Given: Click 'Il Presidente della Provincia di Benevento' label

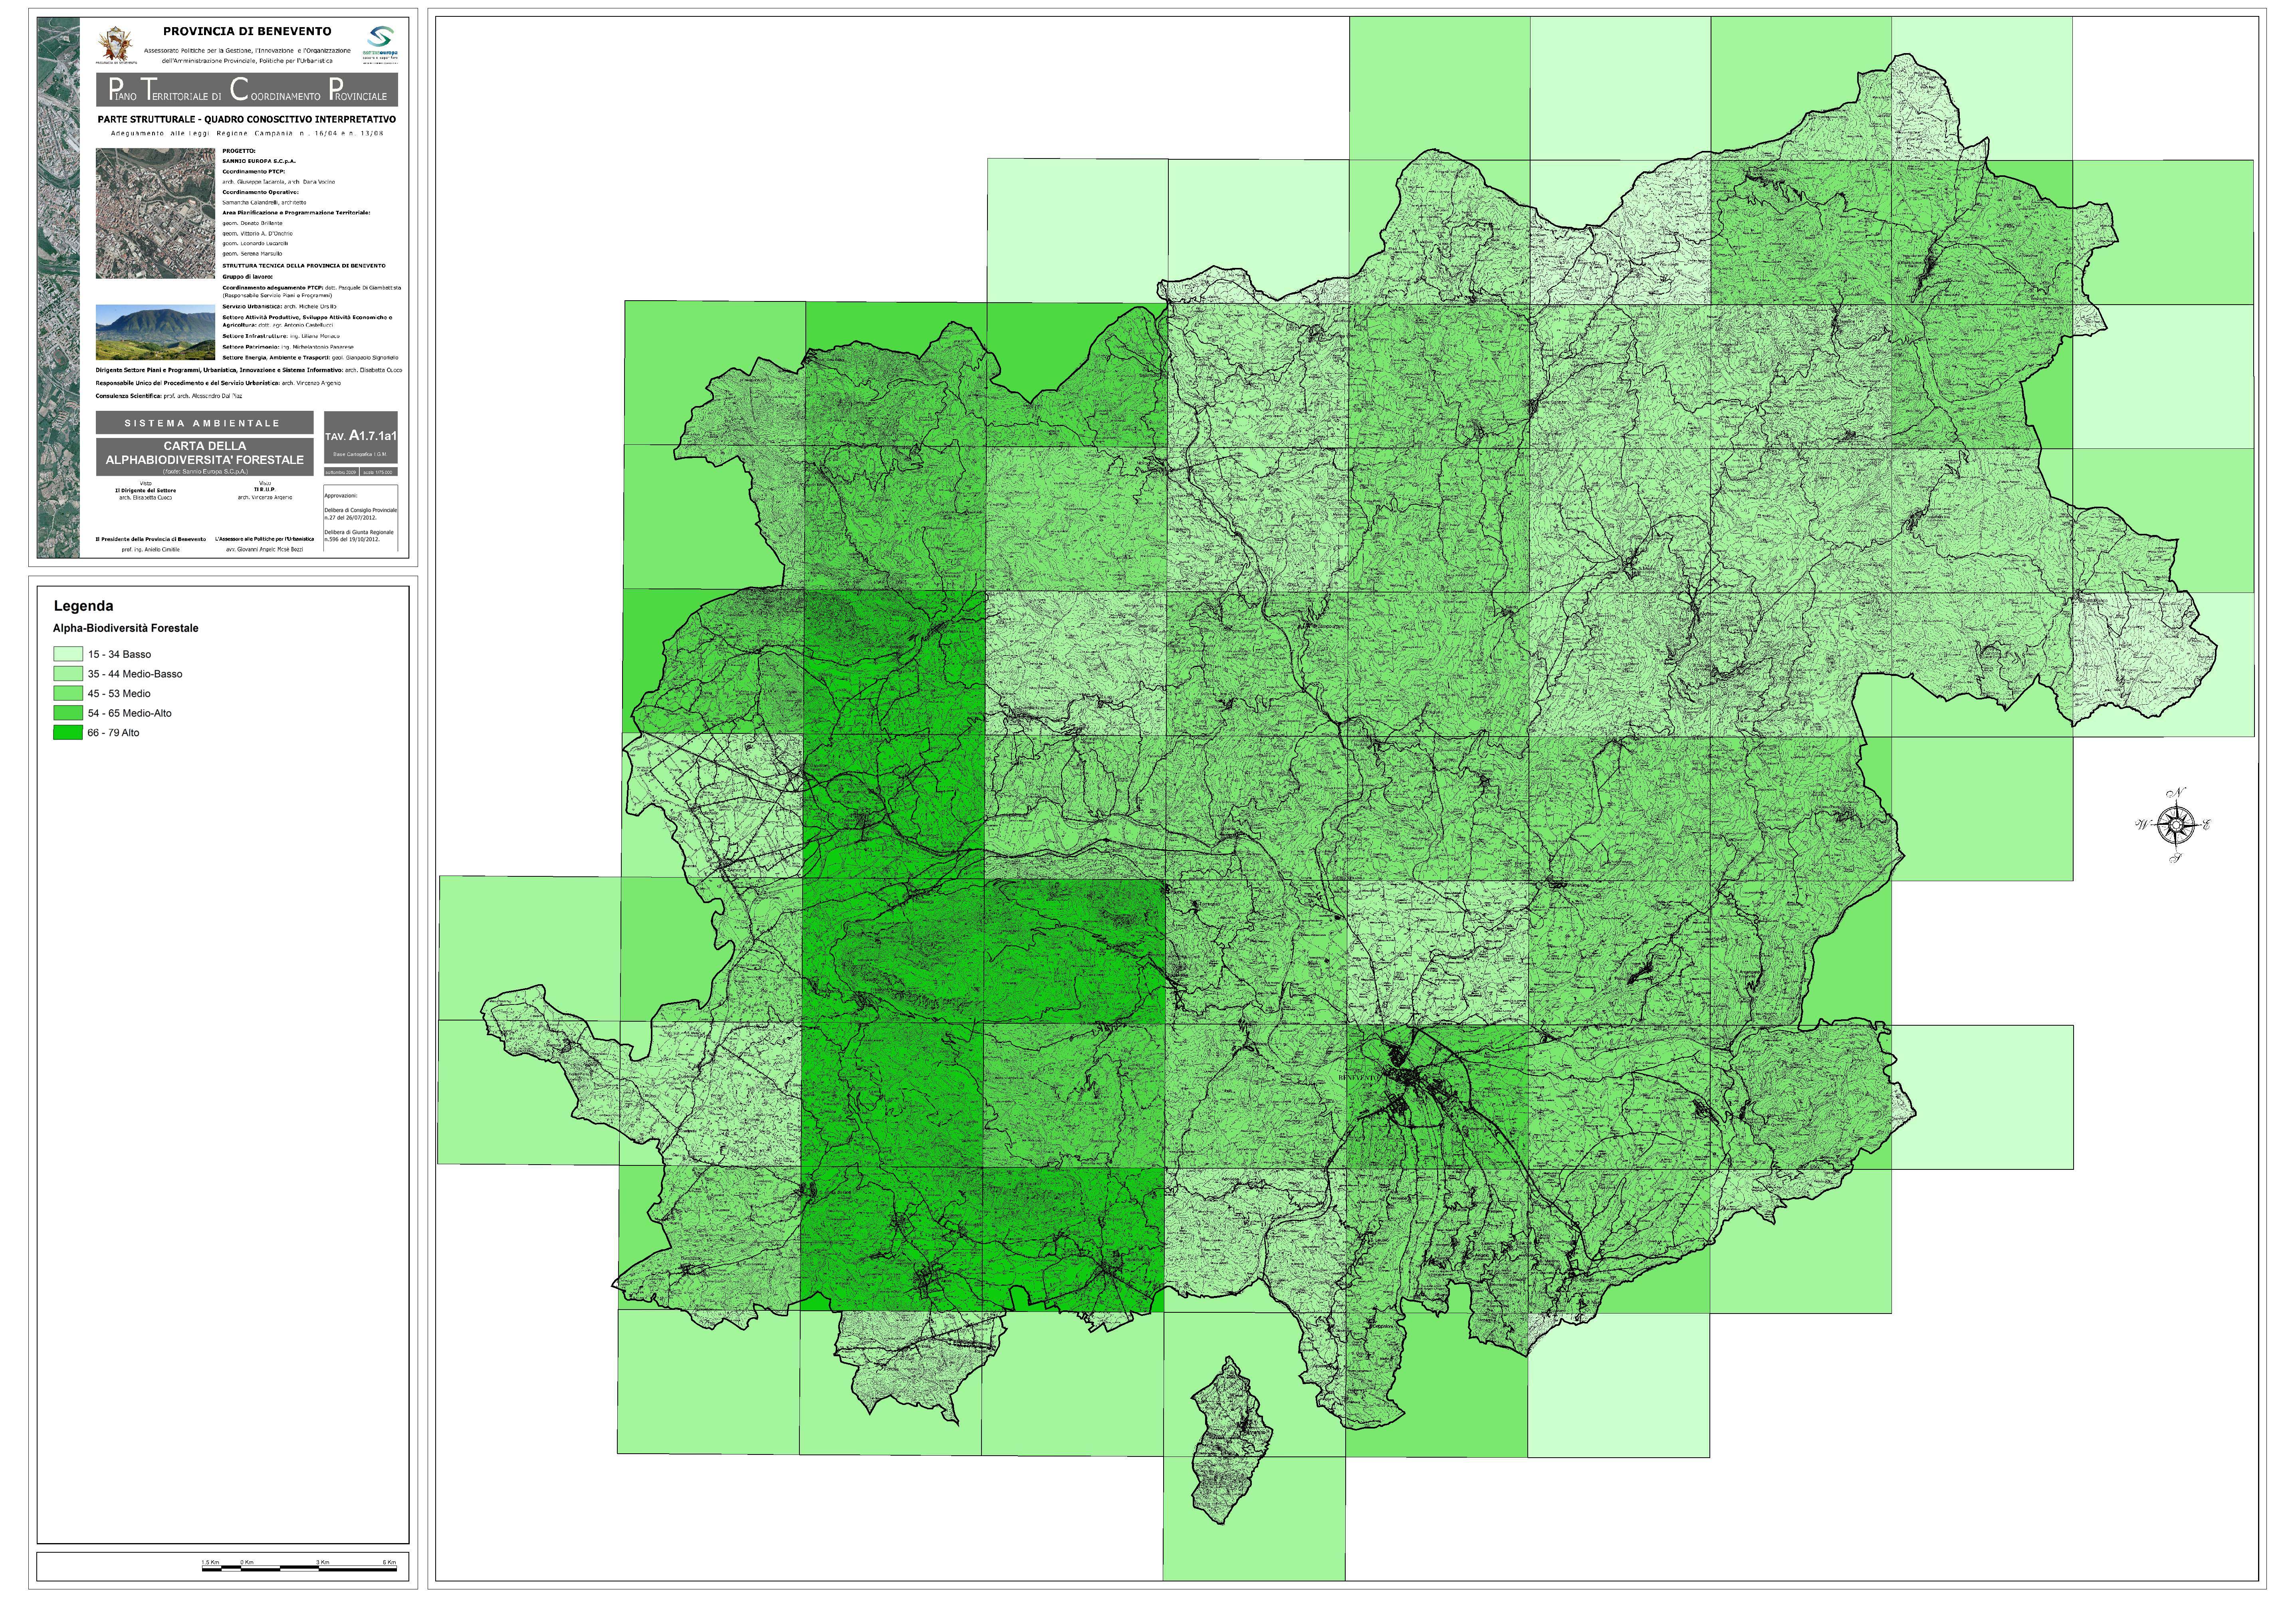Looking at the screenshot, I should pos(151,539).
